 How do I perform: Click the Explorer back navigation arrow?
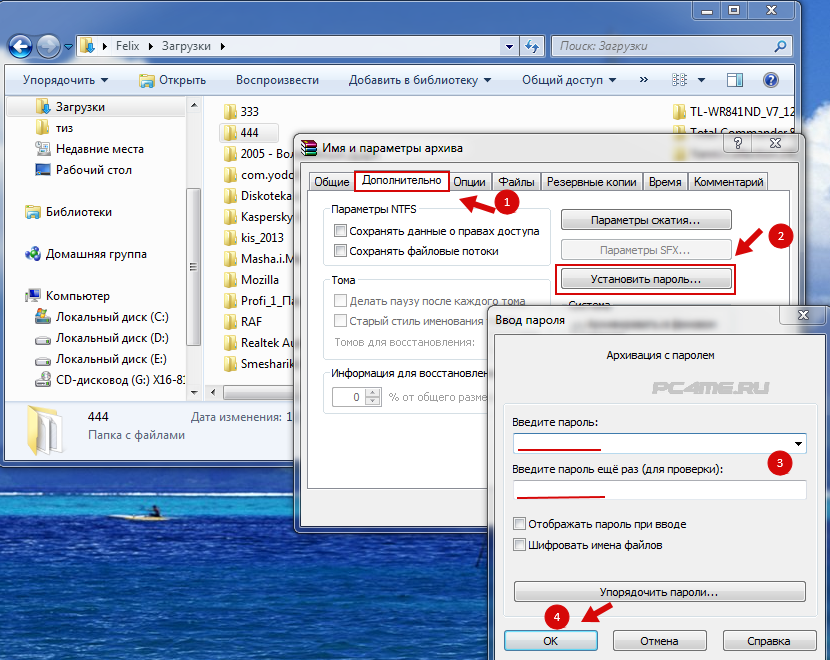[21, 47]
